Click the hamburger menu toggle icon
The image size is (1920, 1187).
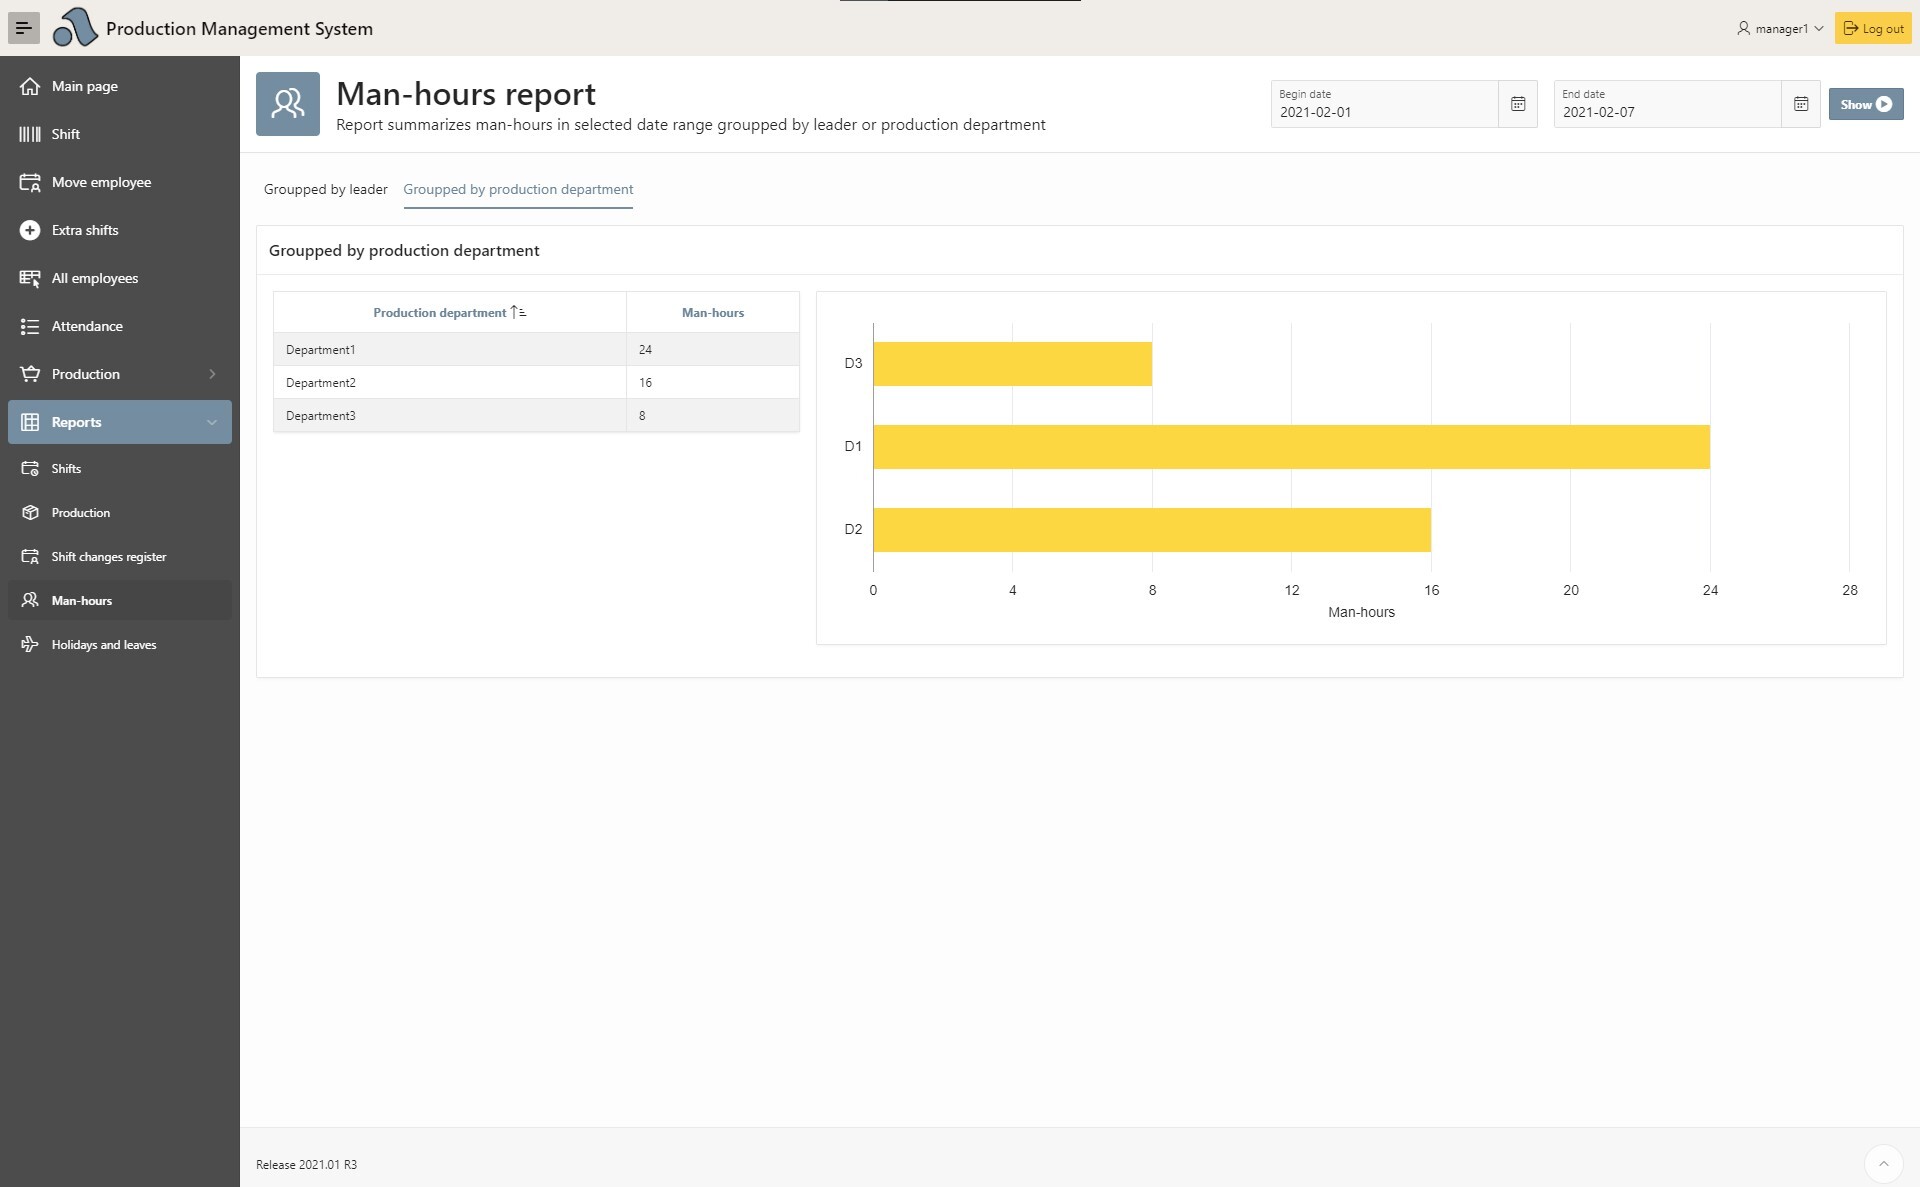[24, 28]
